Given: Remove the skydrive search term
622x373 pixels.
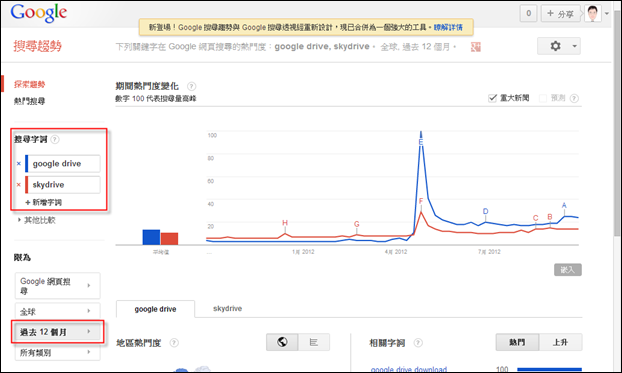Looking at the screenshot, I should pos(19,185).
